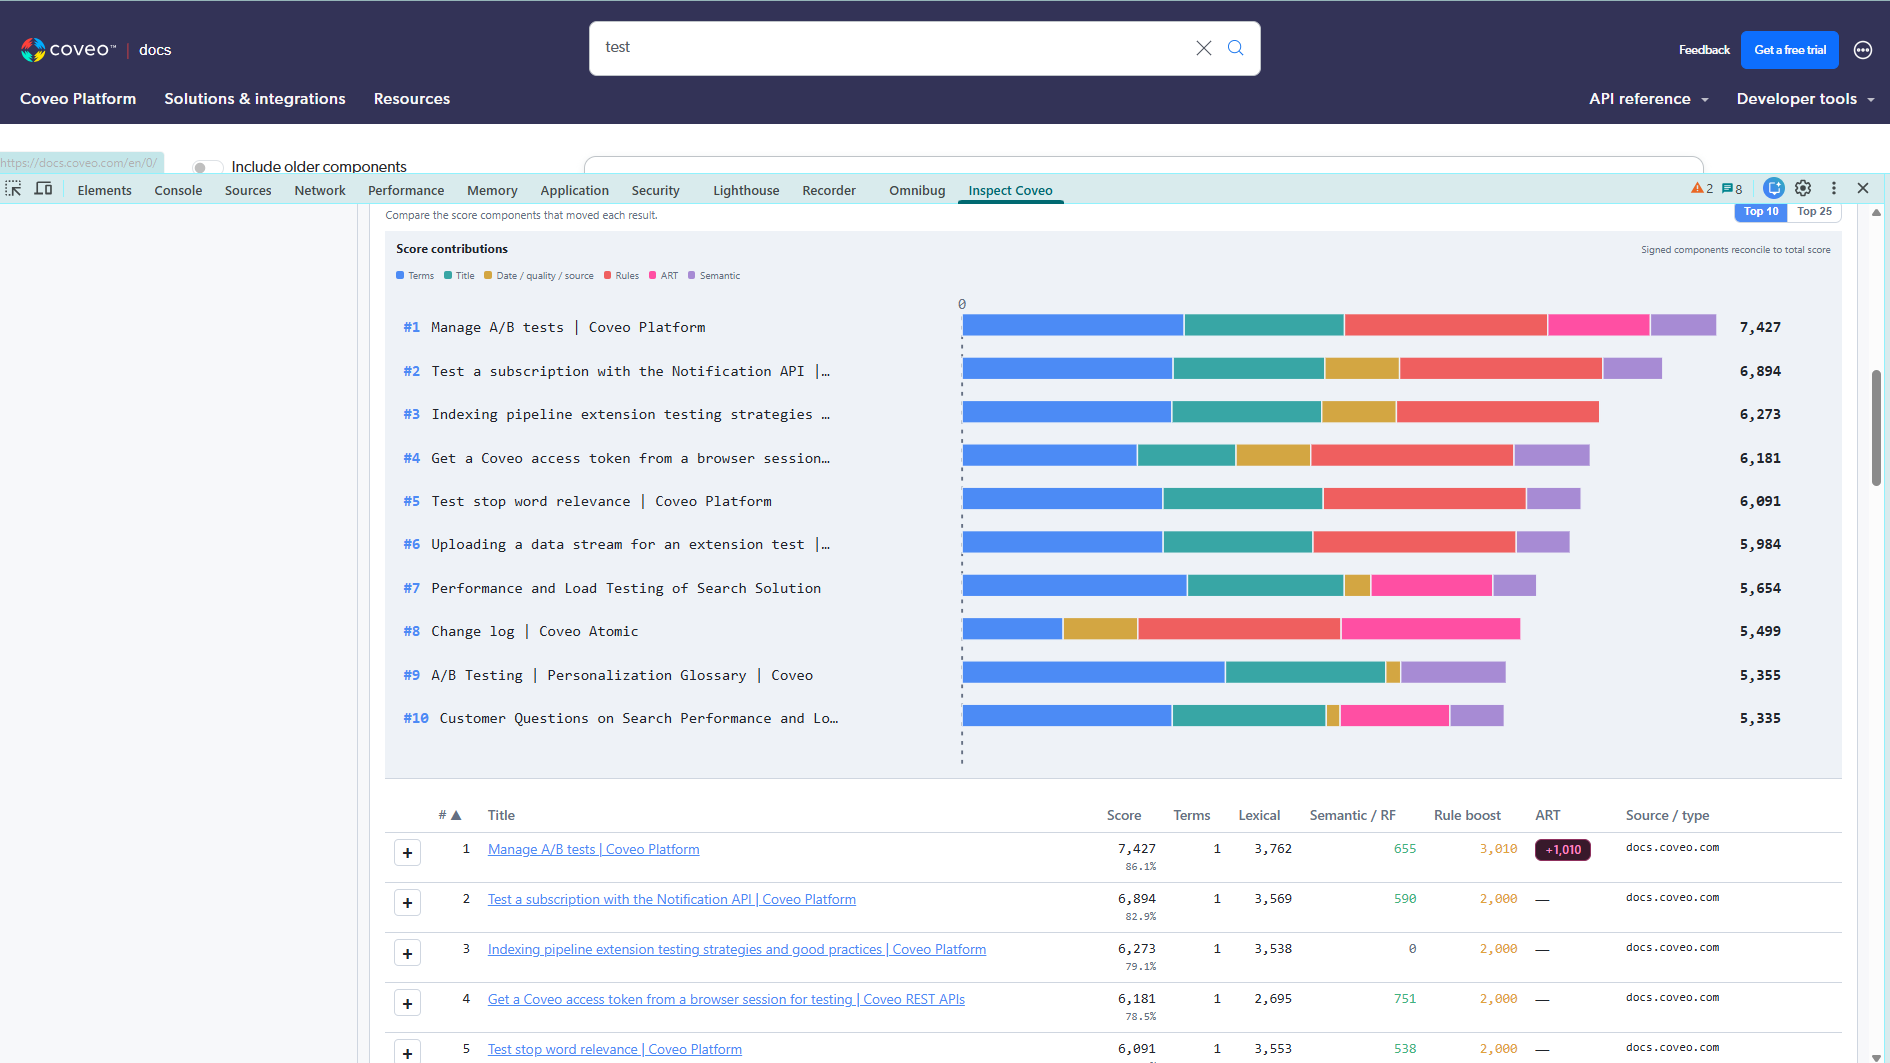Viewport: 1890px width, 1063px height.
Task: Click the Get a free trial button
Action: point(1790,50)
